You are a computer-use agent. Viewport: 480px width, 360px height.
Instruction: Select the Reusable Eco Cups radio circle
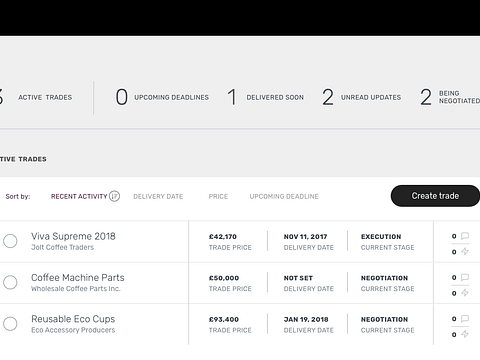10,324
